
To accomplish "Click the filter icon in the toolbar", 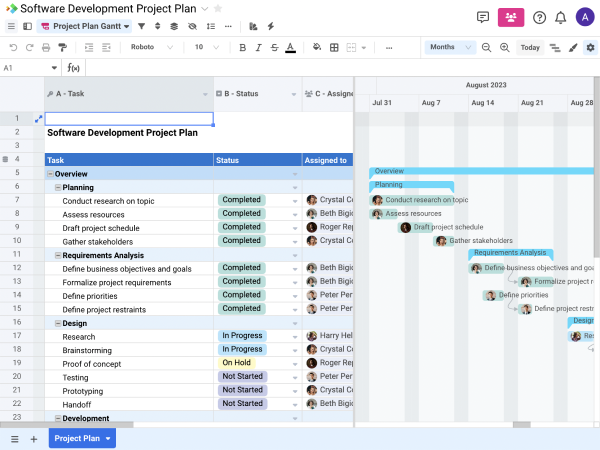I will click(x=142, y=27).
